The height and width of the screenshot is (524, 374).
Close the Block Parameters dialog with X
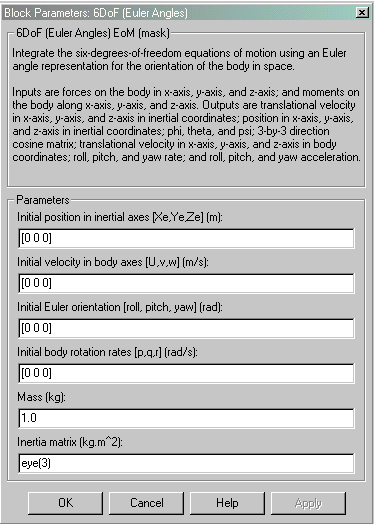coord(361,13)
